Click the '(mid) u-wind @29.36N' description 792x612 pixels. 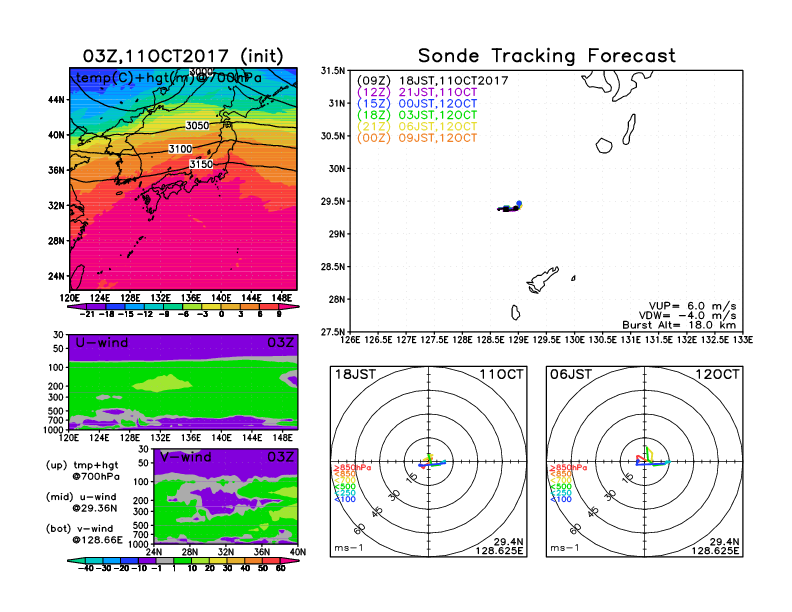coord(82,502)
